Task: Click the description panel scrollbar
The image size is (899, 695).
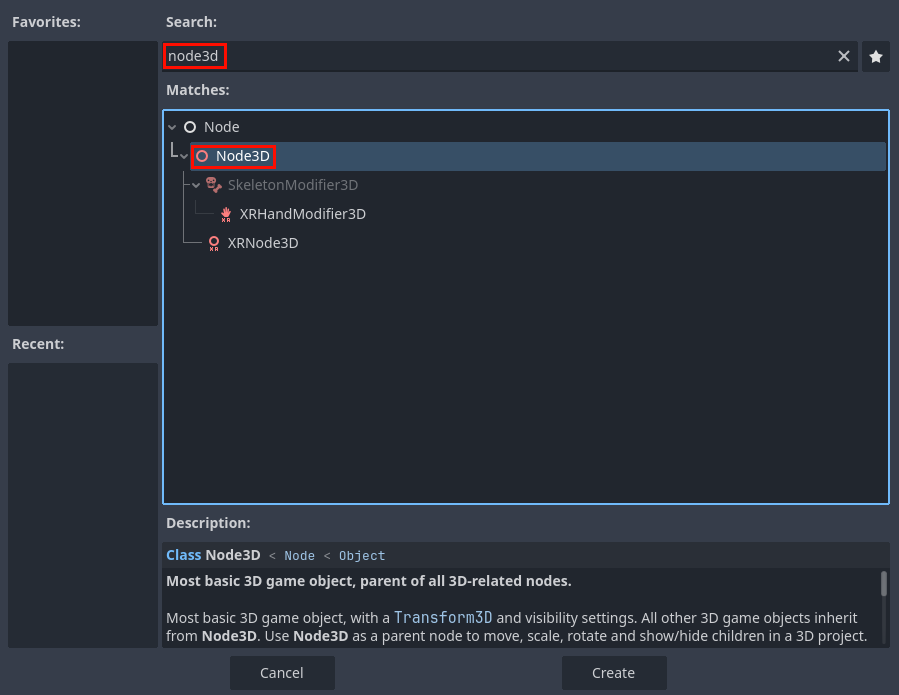Action: (x=884, y=584)
